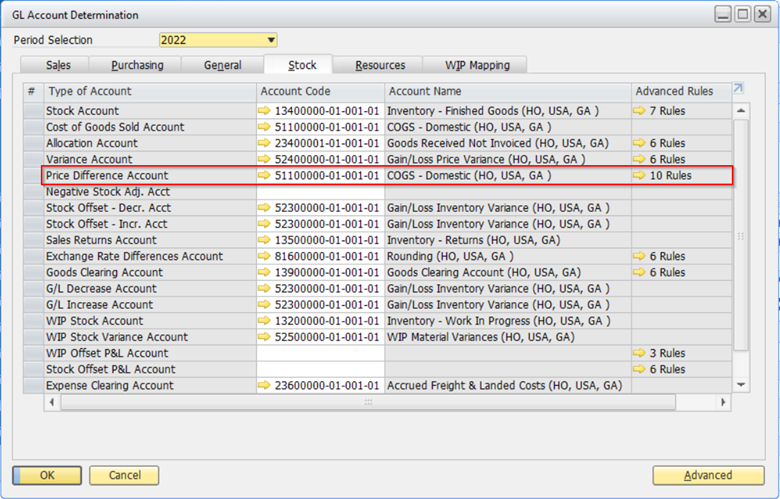Open the Resources tab
Viewport: 780px width, 499px height.
380,65
